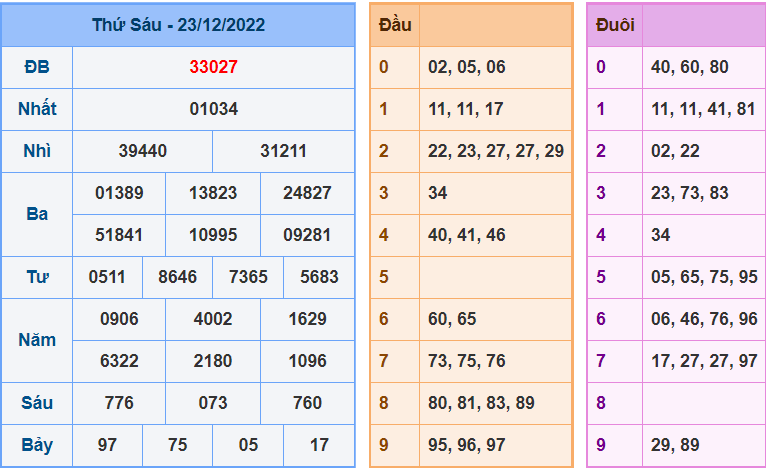Select Ba prize number 01389
Image resolution: width=766 pixels, height=468 pixels.
point(119,193)
